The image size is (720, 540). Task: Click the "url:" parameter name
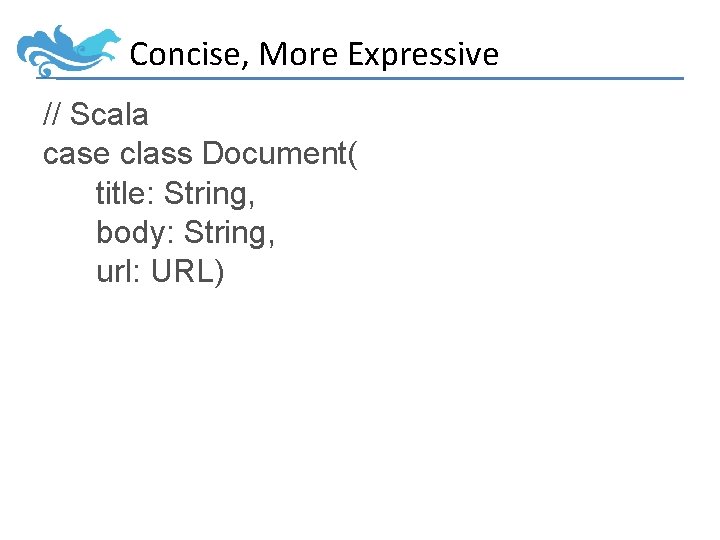click(x=119, y=271)
